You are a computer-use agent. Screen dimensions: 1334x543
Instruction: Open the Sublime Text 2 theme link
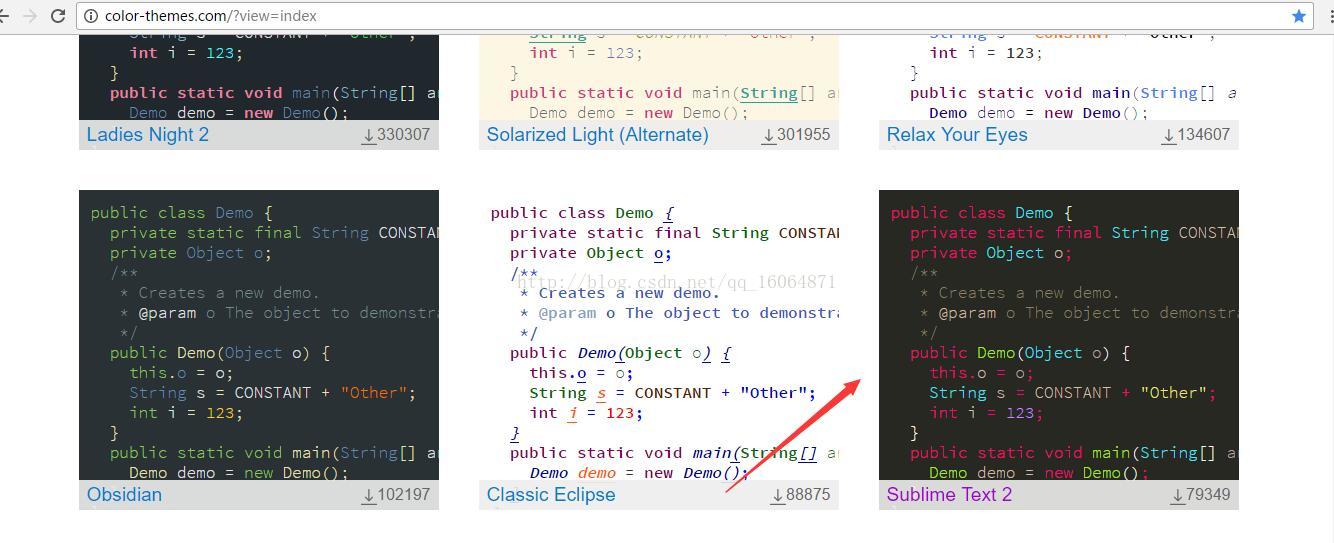tap(949, 494)
